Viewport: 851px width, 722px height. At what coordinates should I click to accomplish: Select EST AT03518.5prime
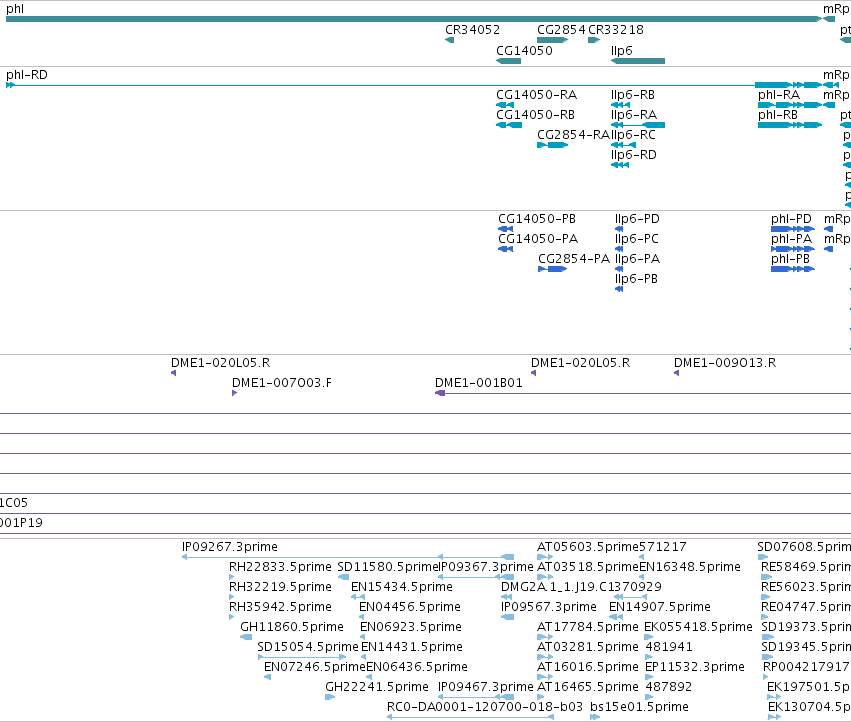coord(588,567)
